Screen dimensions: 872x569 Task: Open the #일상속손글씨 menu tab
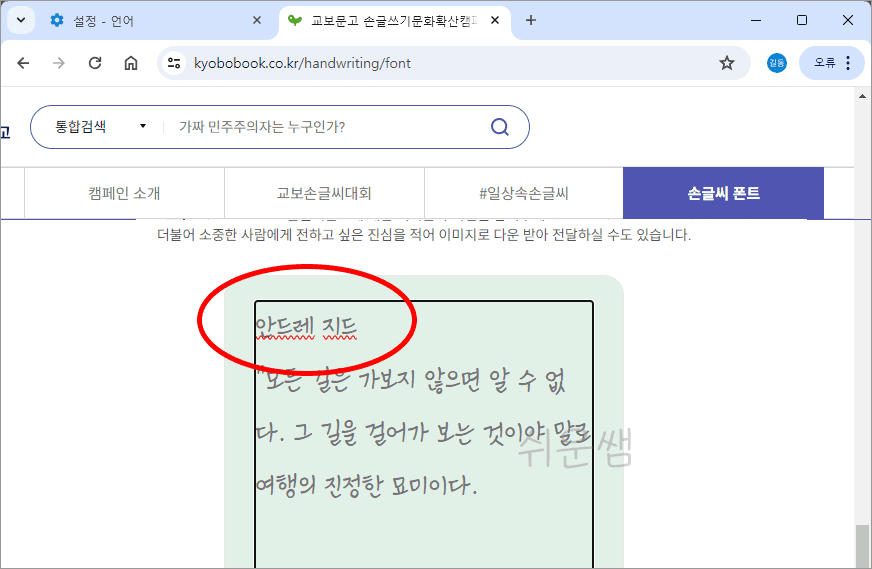click(524, 194)
